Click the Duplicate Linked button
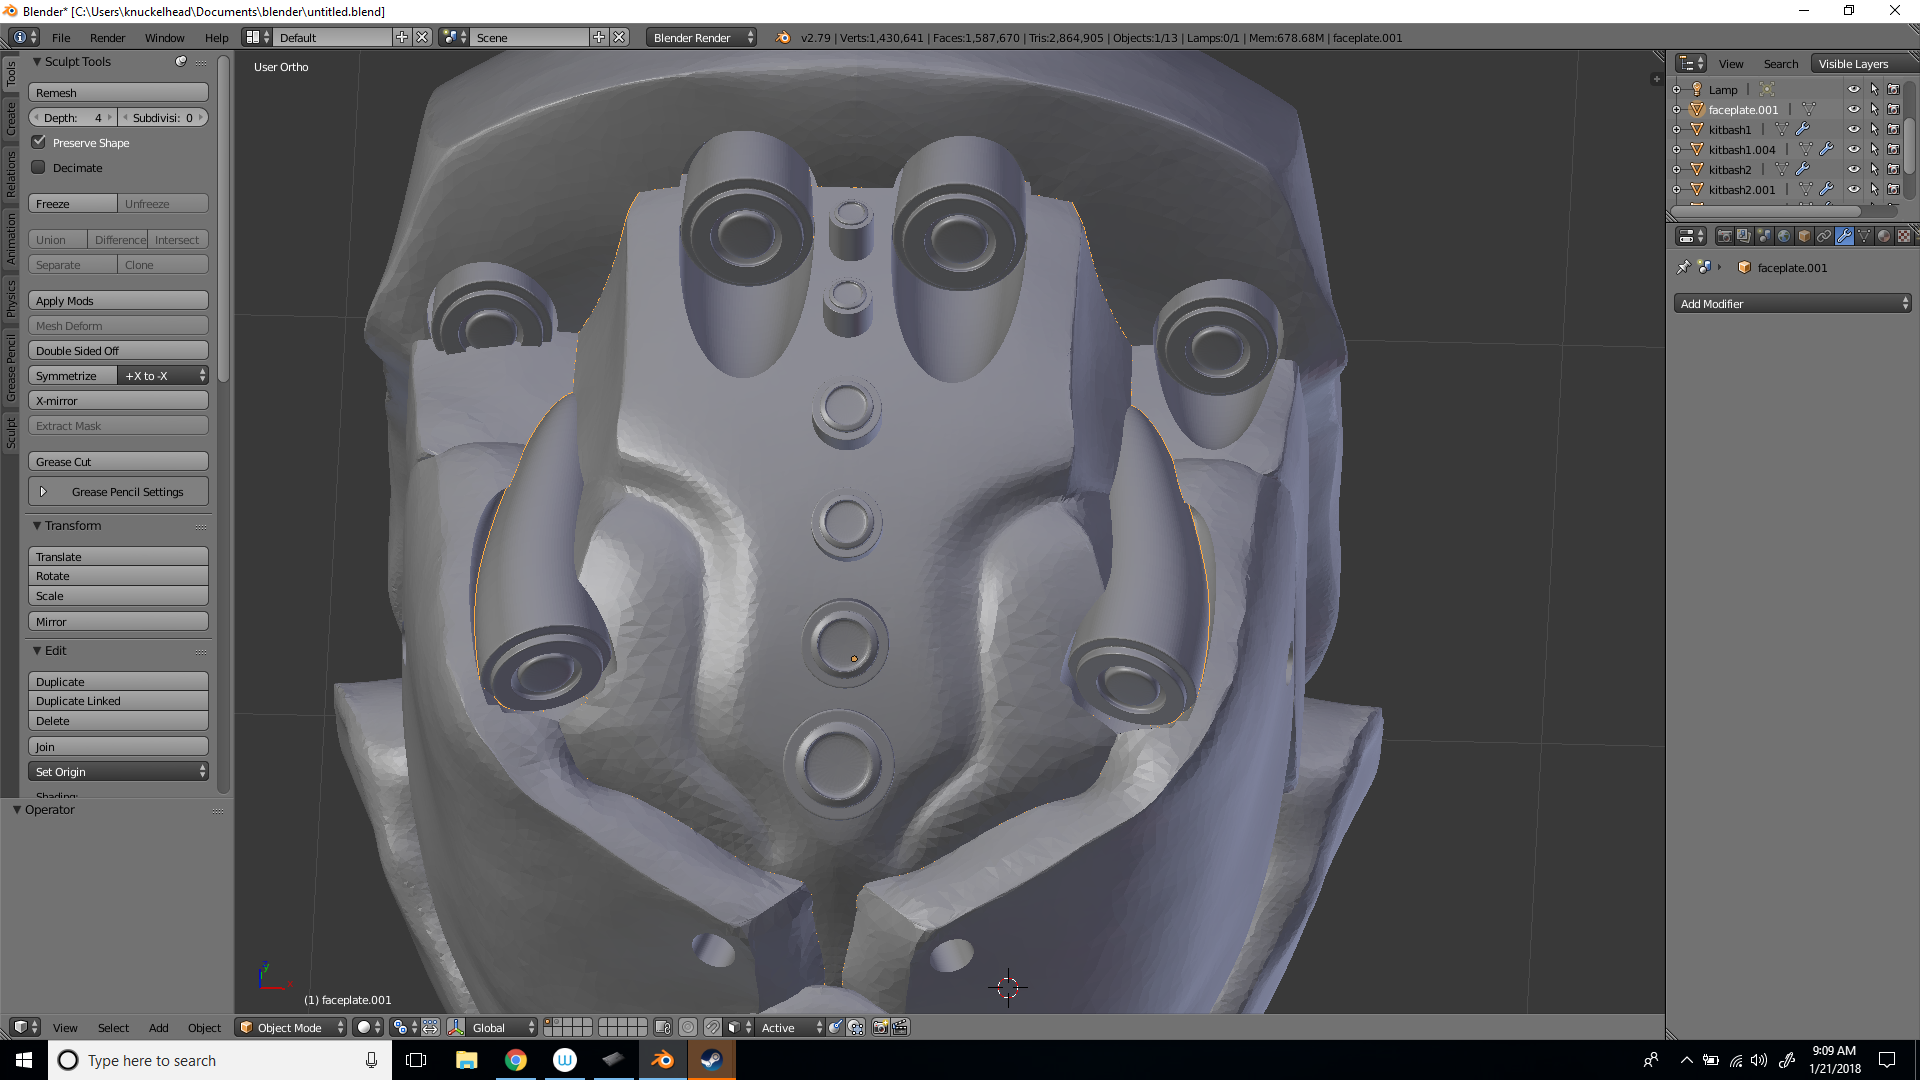Viewport: 1920px width, 1080px height. [x=118, y=700]
